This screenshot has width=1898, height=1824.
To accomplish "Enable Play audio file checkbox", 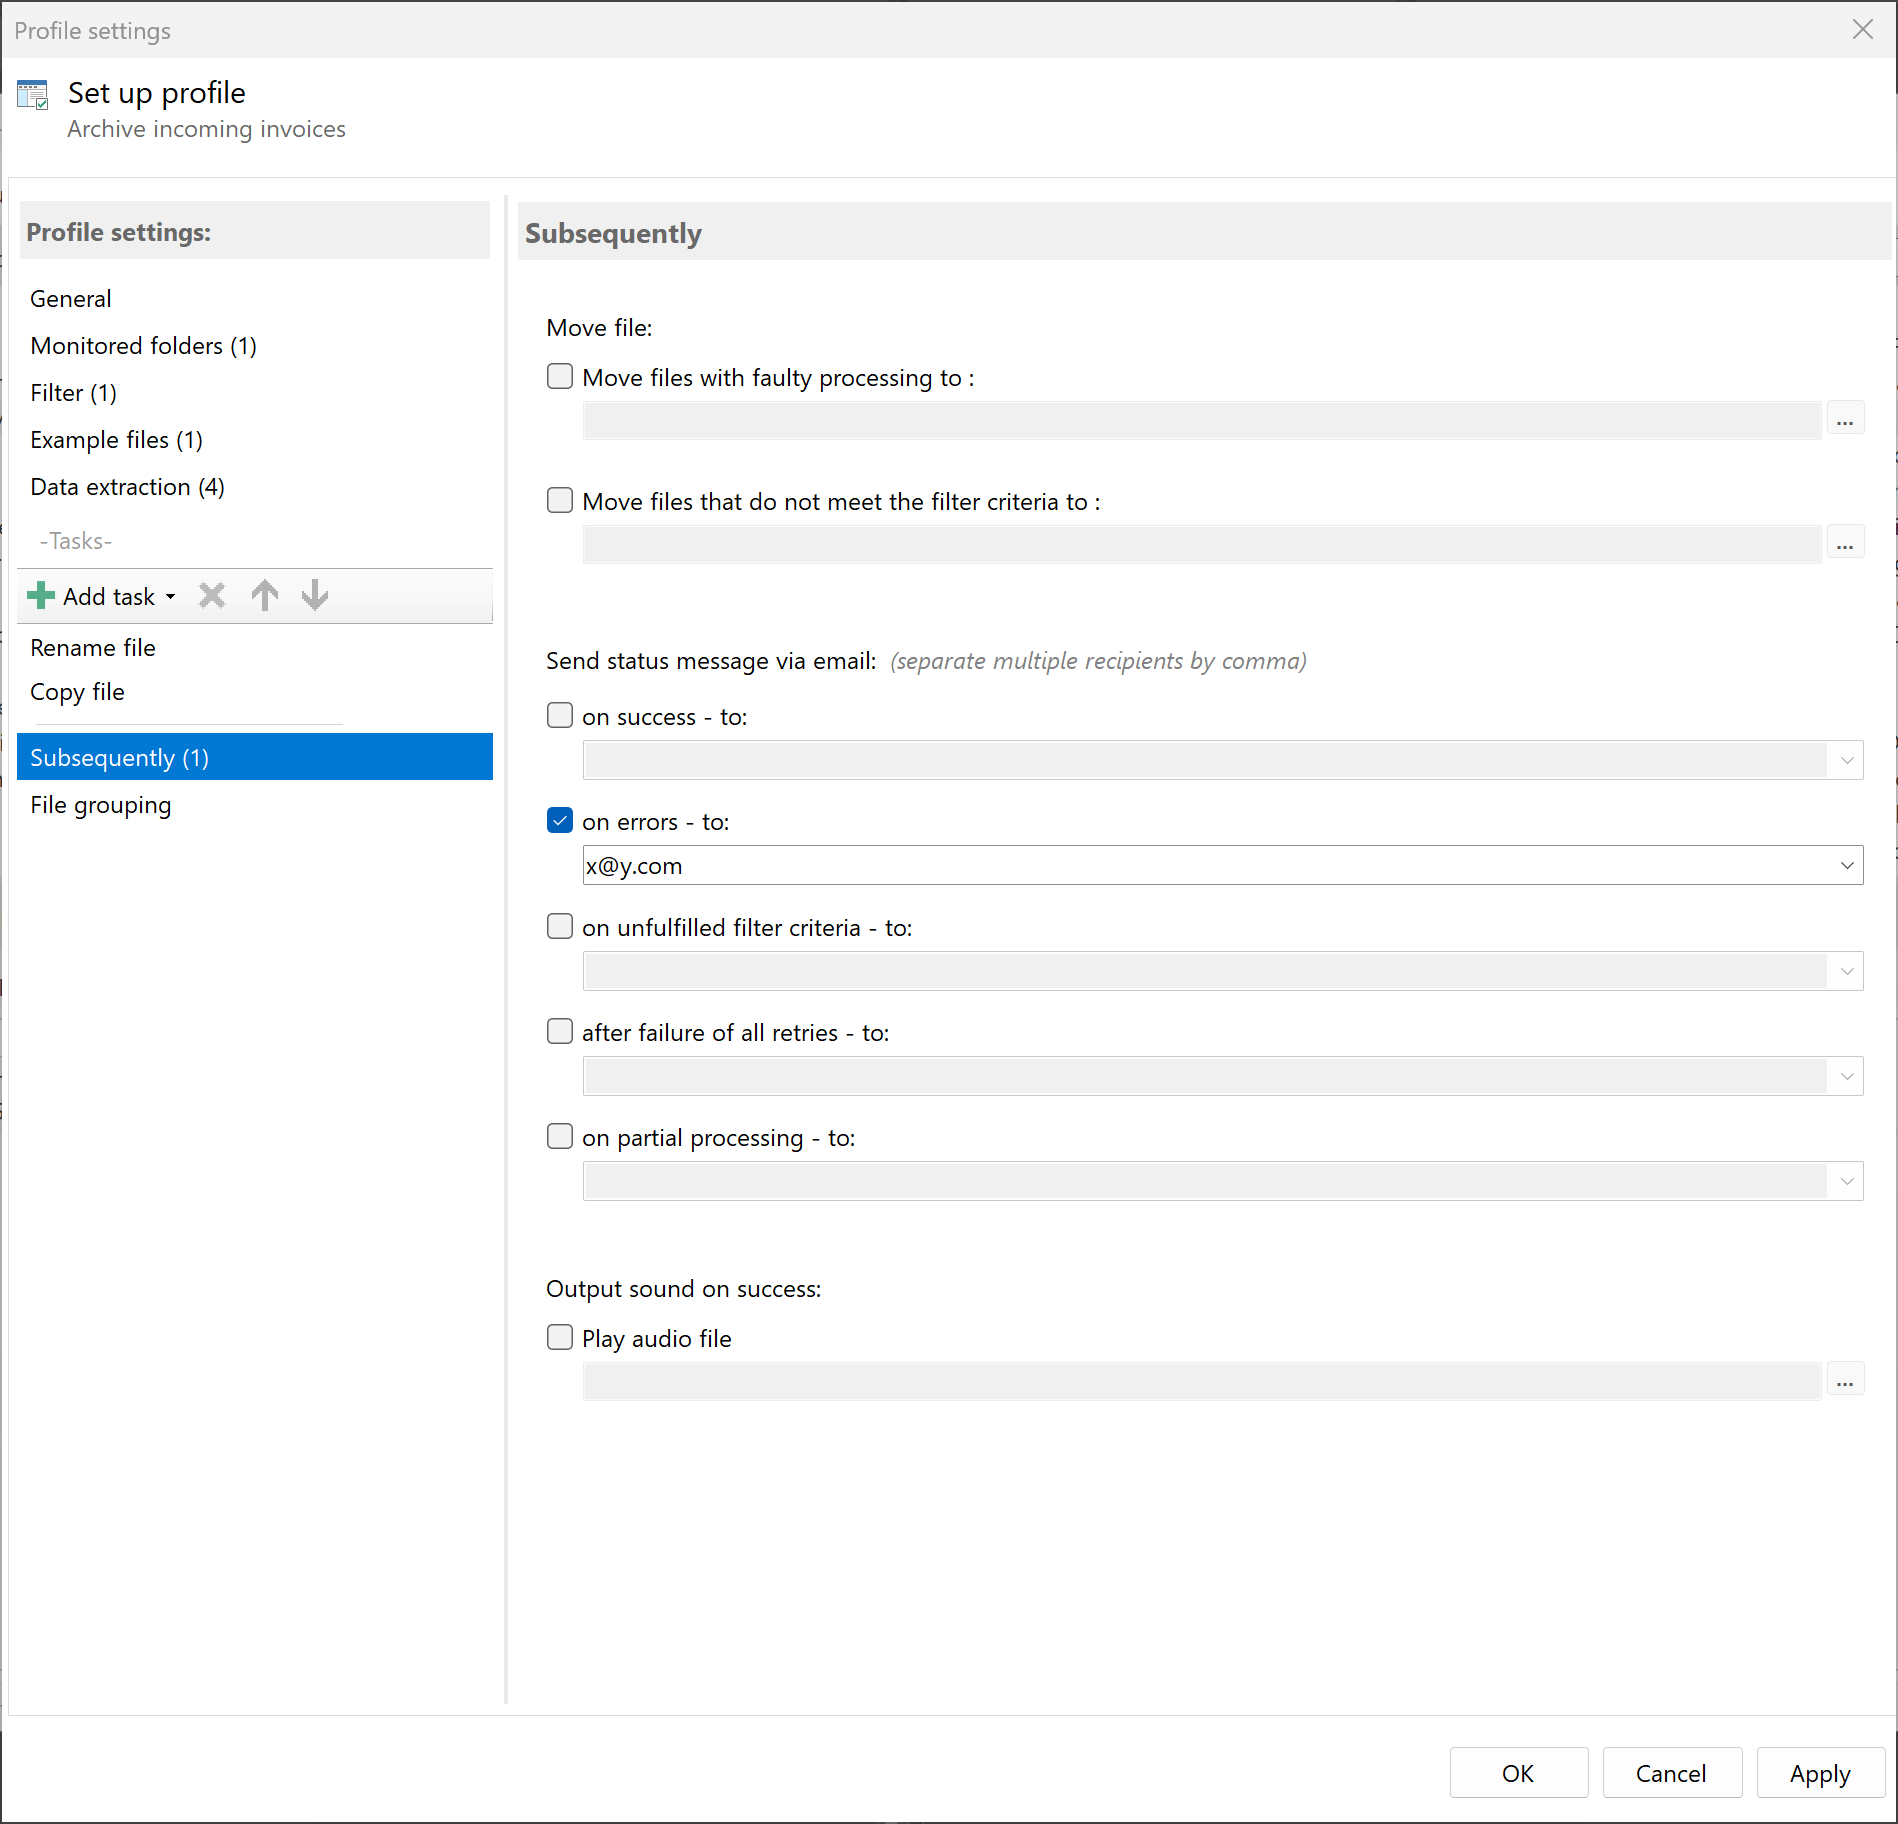I will 560,1338.
